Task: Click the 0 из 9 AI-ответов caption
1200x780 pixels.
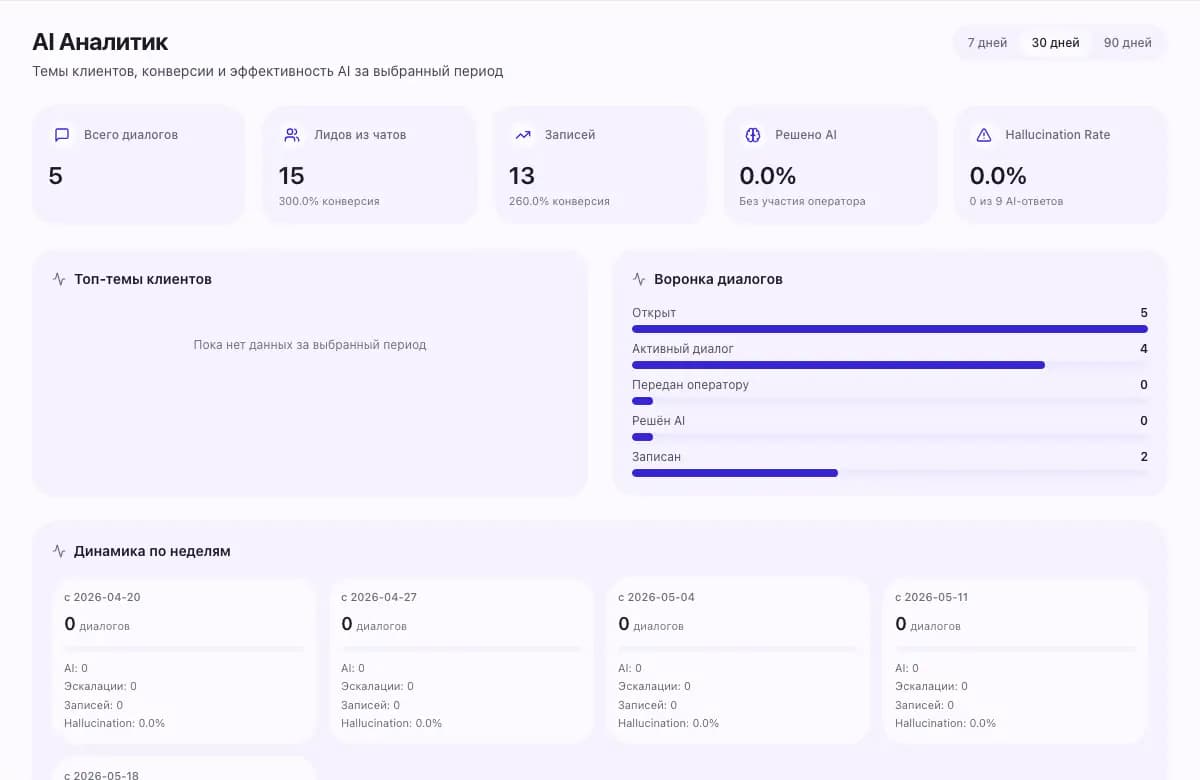Action: click(1016, 201)
